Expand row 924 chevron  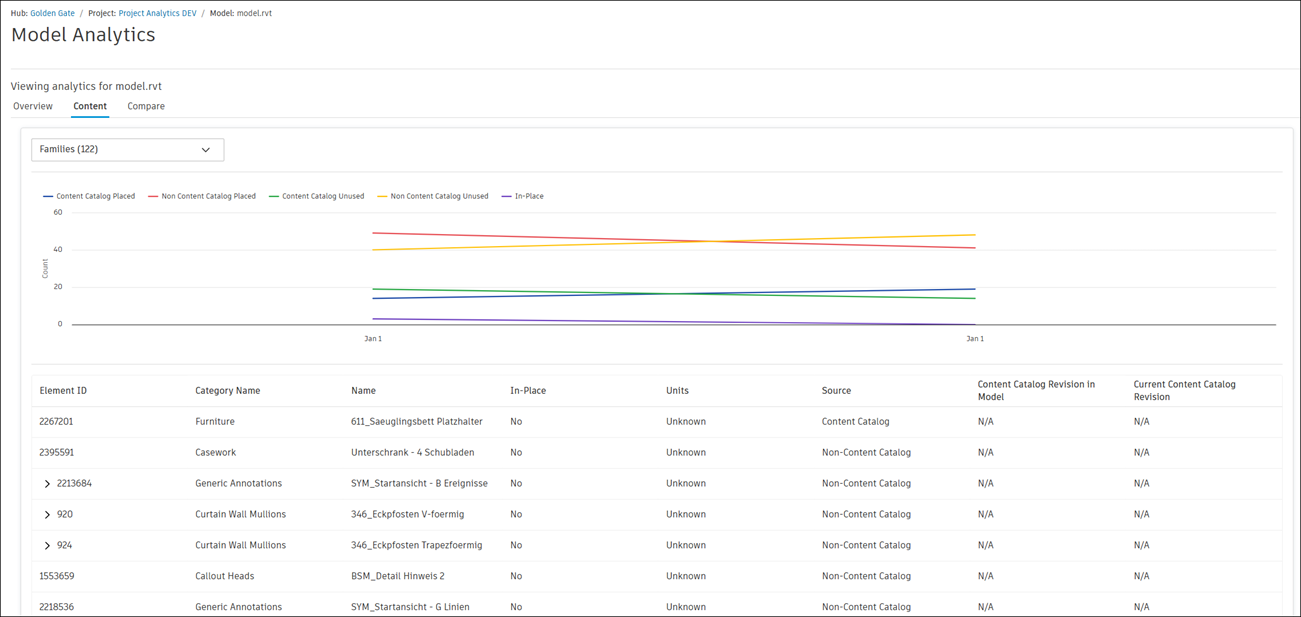coord(47,546)
